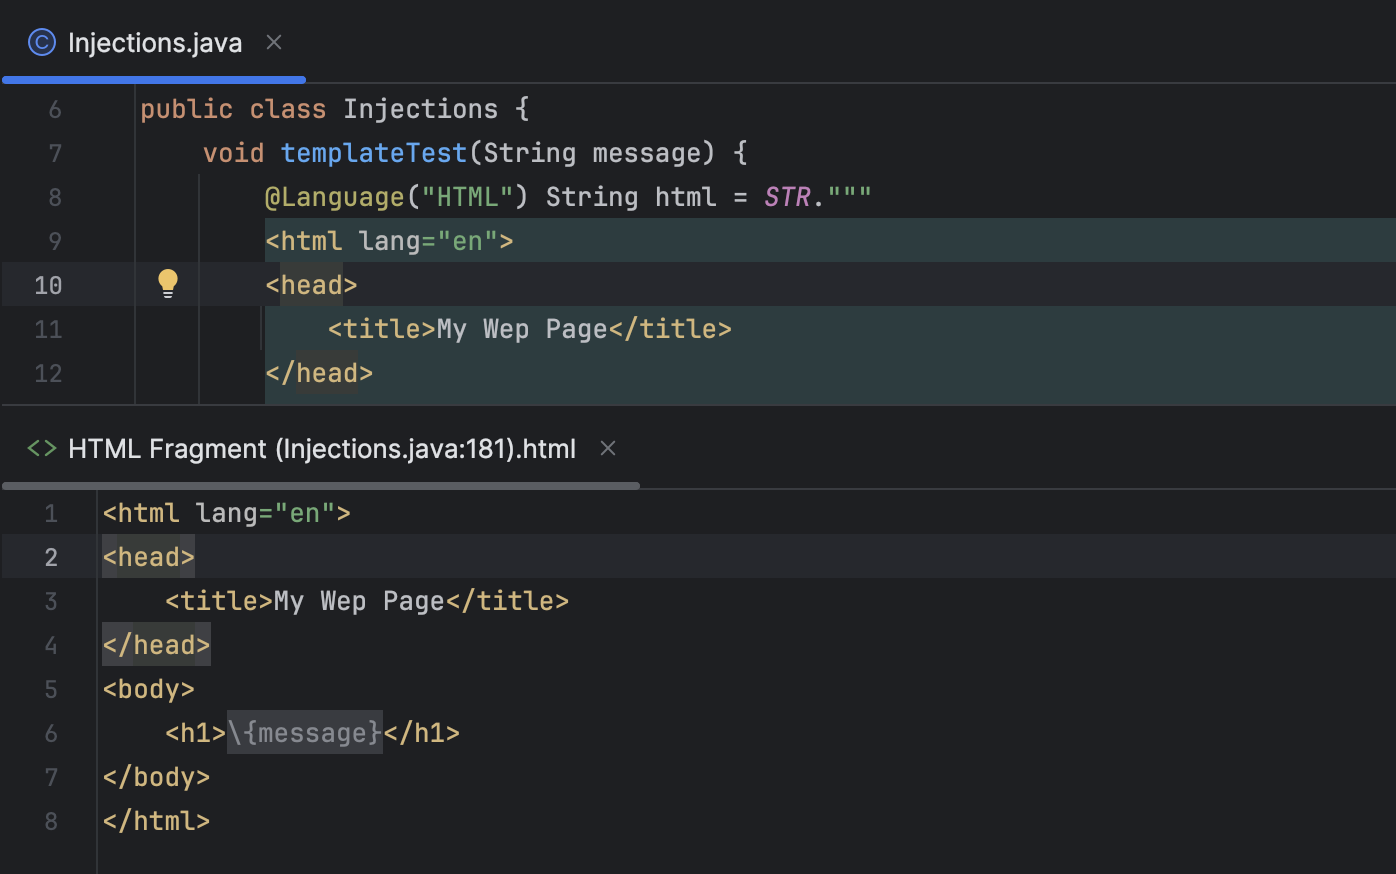
Task: Toggle selection of line number 2 in fragment
Action: [x=50, y=556]
